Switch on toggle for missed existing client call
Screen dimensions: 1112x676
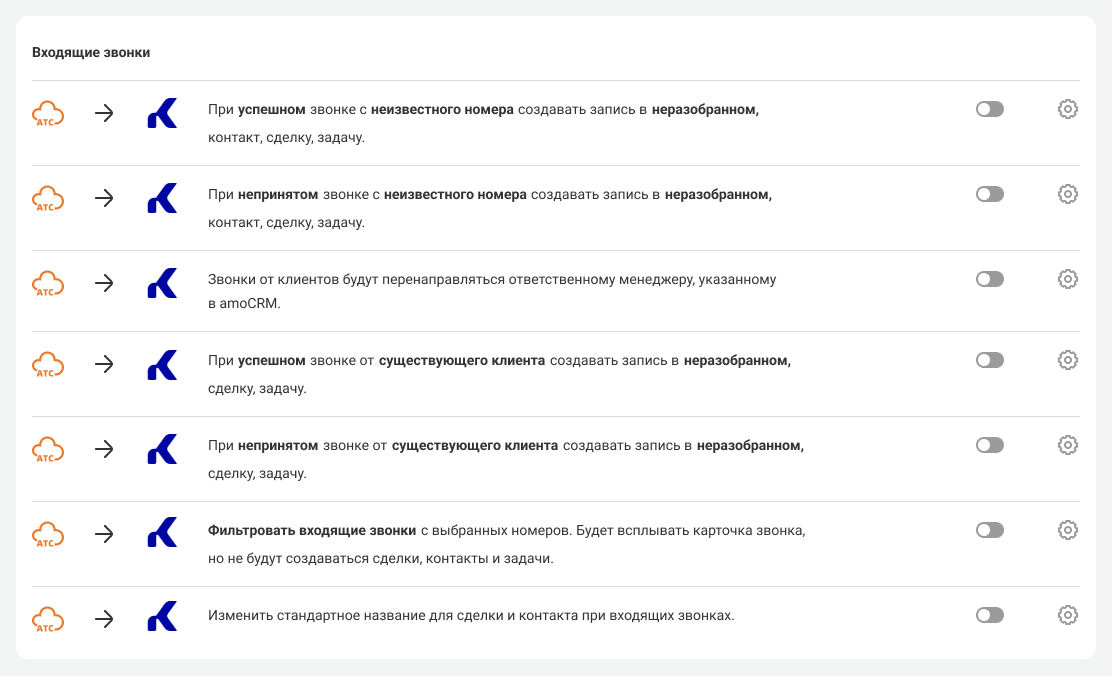989,445
